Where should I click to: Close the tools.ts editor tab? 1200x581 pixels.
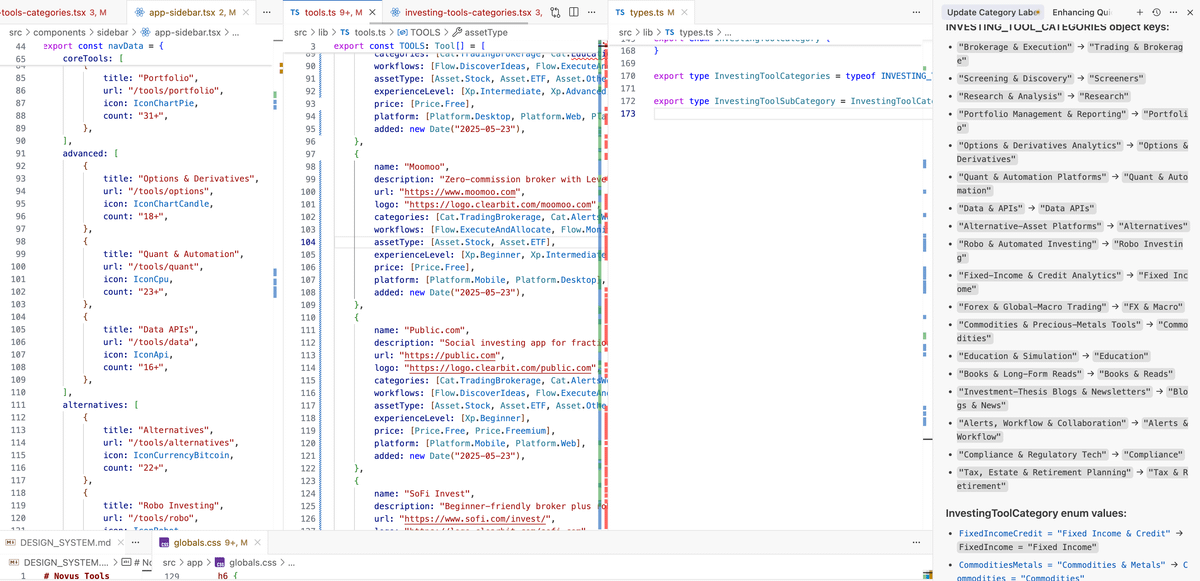372,12
